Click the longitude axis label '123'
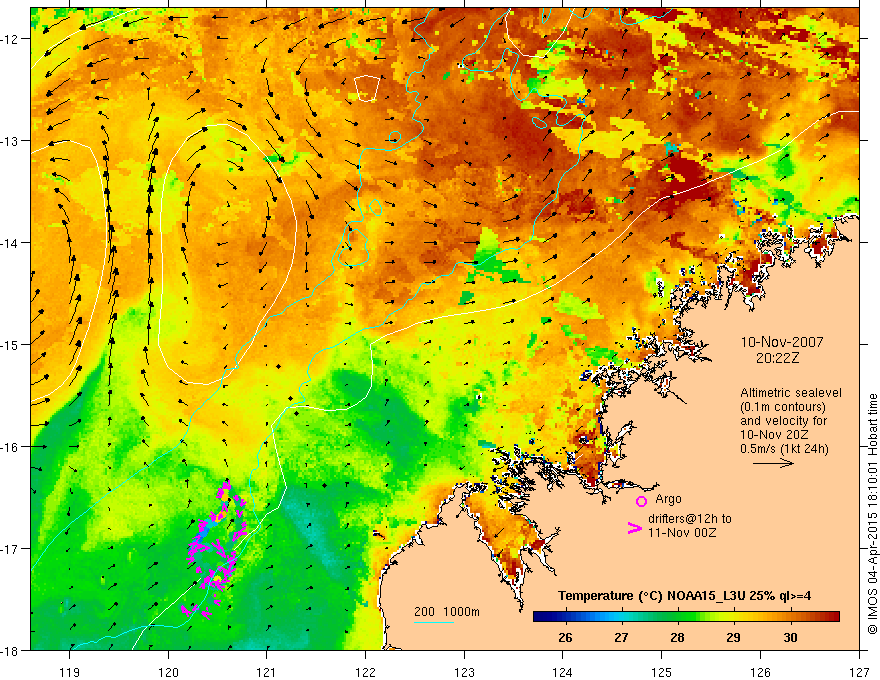Screen dimensions: 880x680 464,672
